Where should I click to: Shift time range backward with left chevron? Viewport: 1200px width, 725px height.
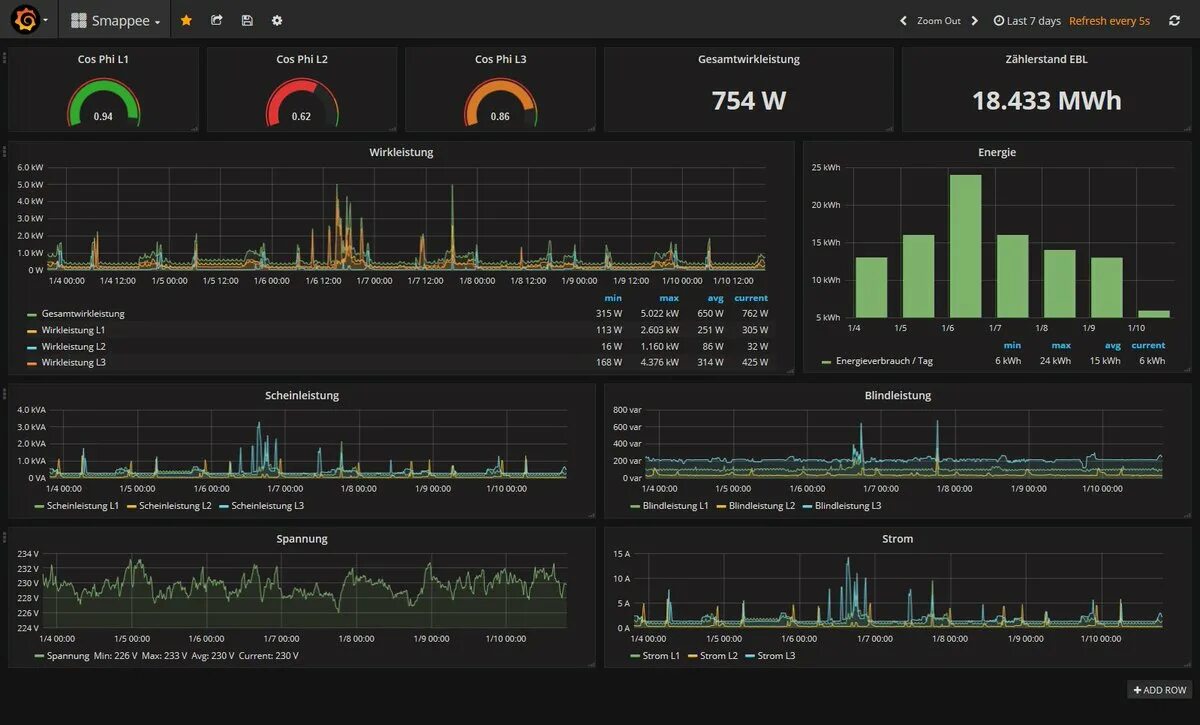903,20
